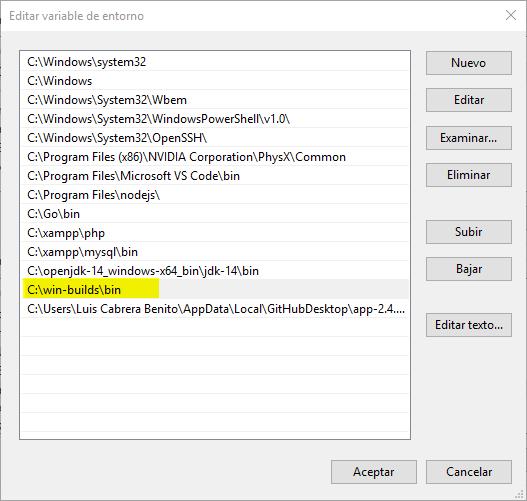Viewport: 527px width, 501px height.
Task: Select the C:\Go\bin entry
Action: (x=215, y=214)
